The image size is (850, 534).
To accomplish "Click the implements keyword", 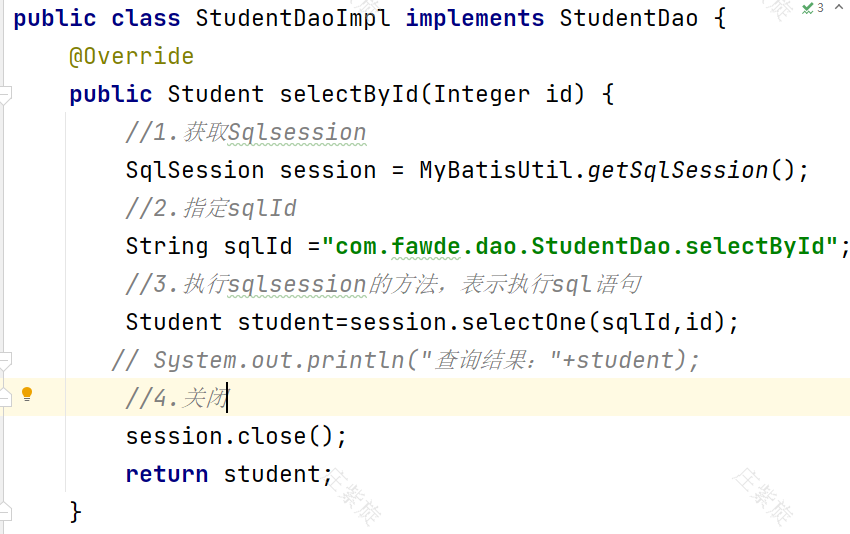I will (x=475, y=18).
